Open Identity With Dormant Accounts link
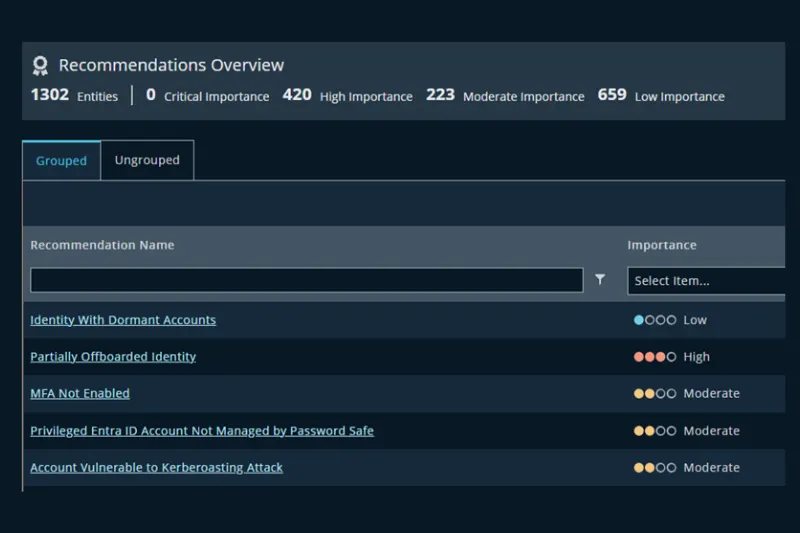 click(x=123, y=320)
